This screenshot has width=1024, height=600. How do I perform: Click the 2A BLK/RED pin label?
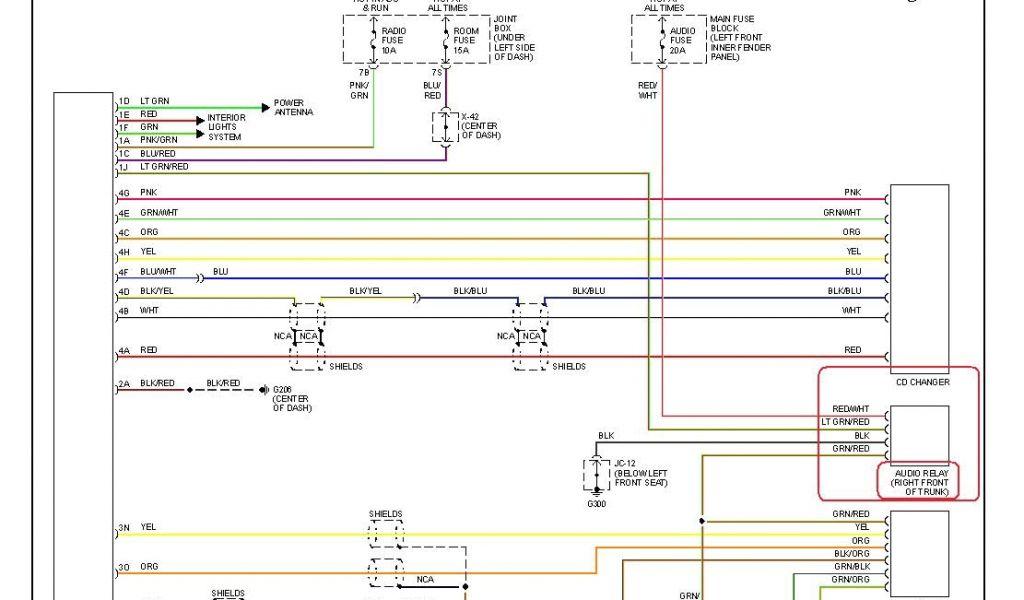(x=148, y=383)
